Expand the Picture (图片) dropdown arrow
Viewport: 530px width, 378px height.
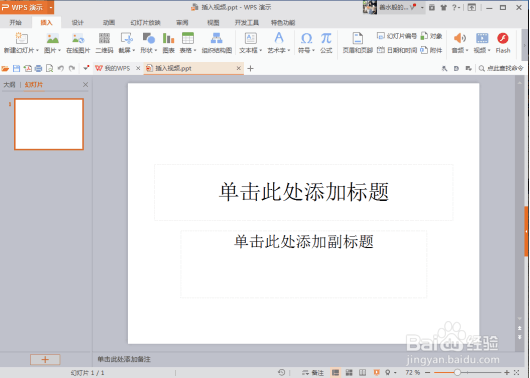pyautogui.click(x=59, y=50)
